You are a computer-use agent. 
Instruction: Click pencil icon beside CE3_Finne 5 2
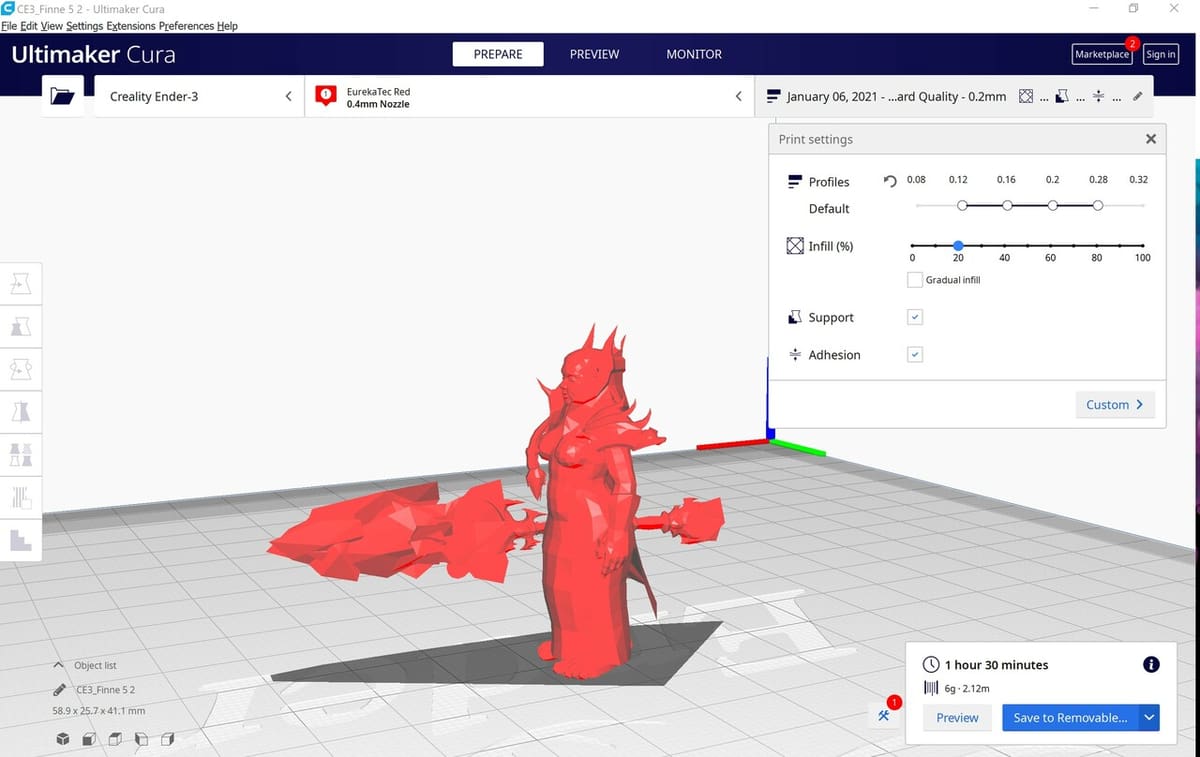(59, 690)
